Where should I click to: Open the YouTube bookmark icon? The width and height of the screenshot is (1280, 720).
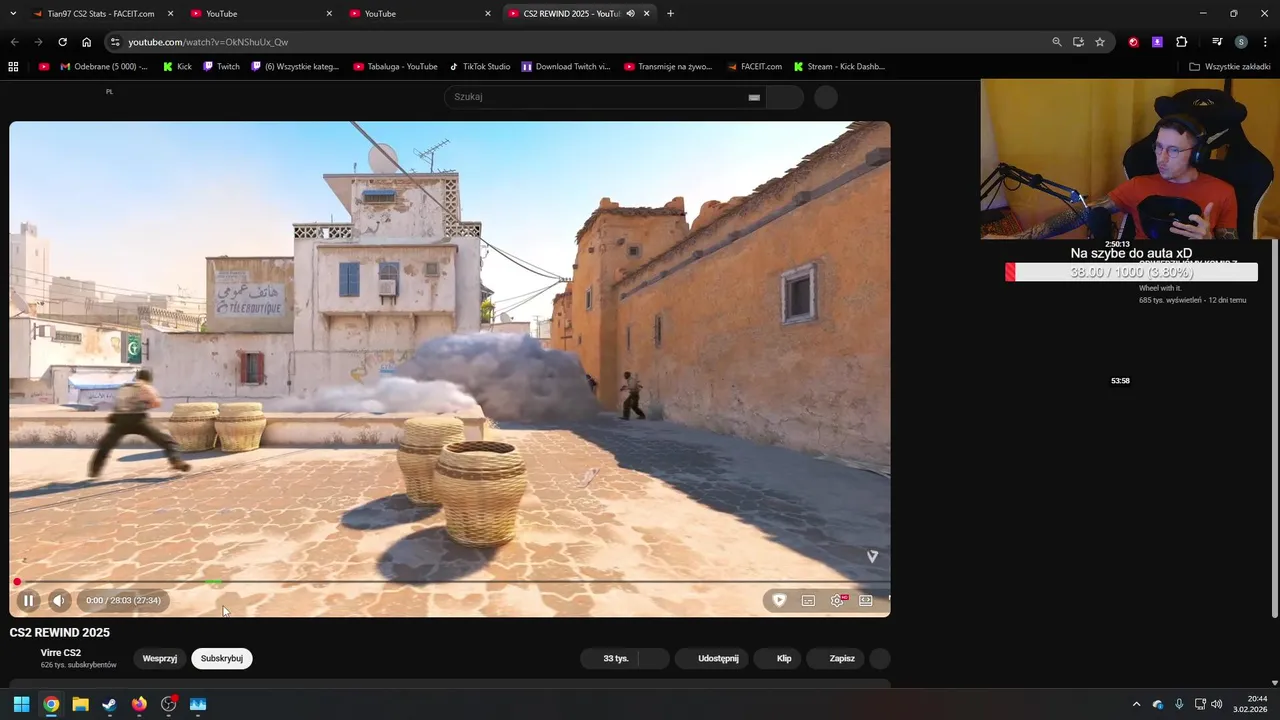coord(44,67)
